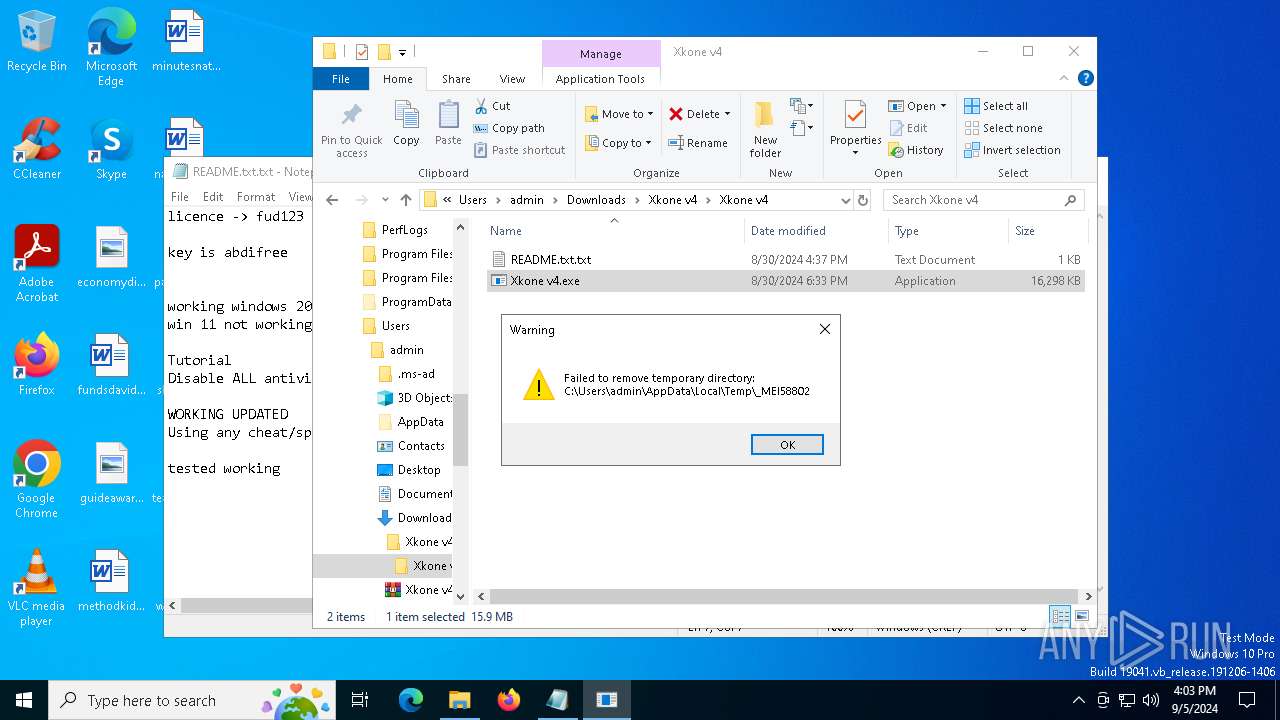Open Recycle Bin desktop icon
The height and width of the screenshot is (720, 1280).
37,42
